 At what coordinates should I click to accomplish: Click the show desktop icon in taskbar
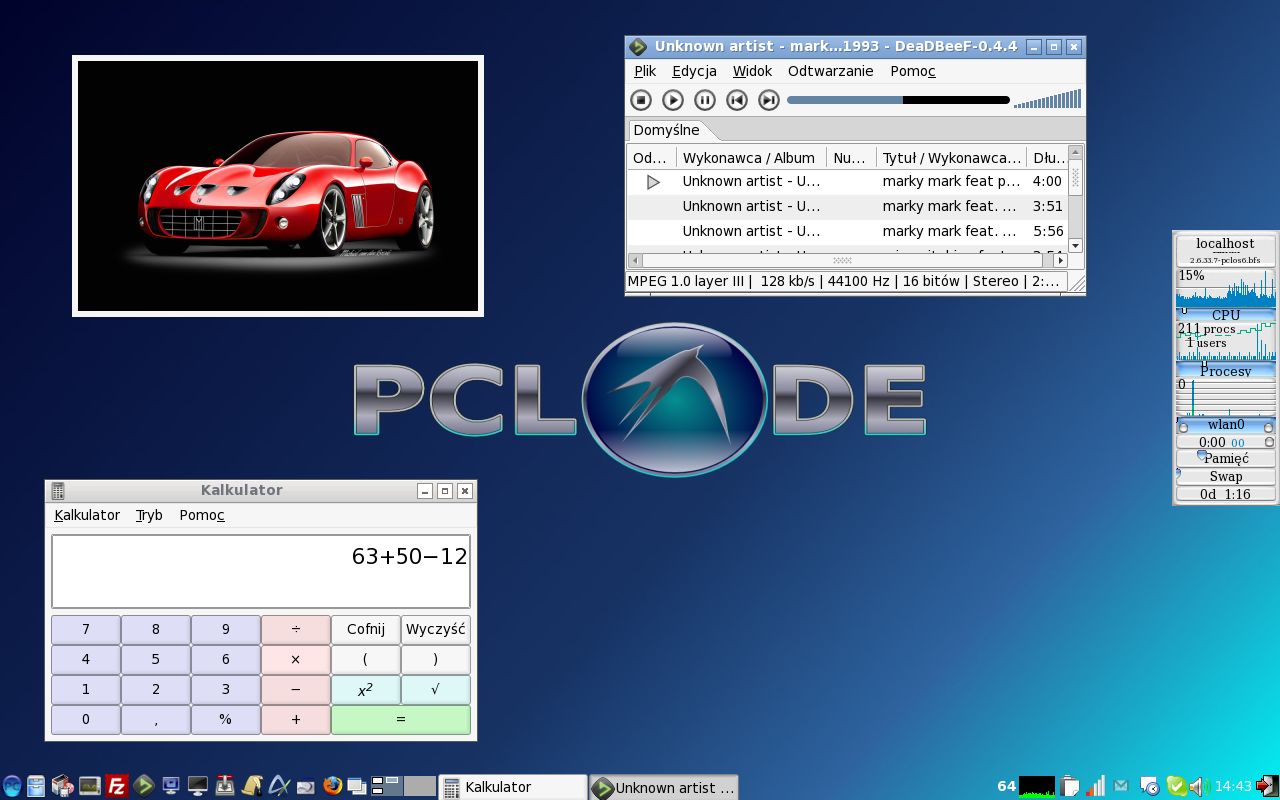click(357, 786)
